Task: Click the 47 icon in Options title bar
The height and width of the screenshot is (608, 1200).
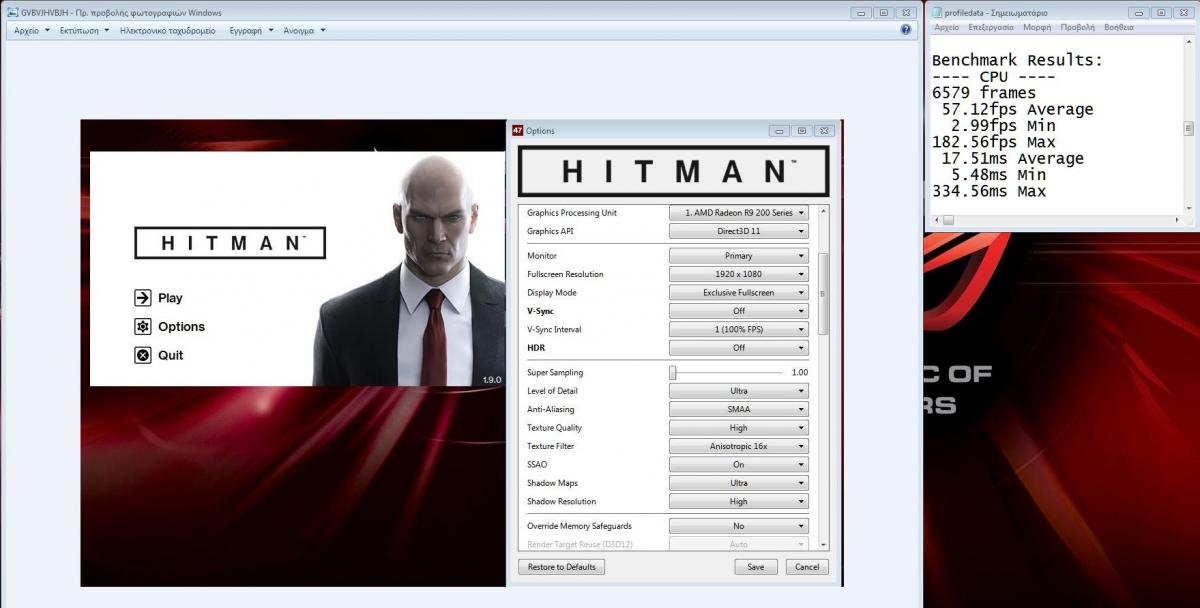Action: point(517,131)
